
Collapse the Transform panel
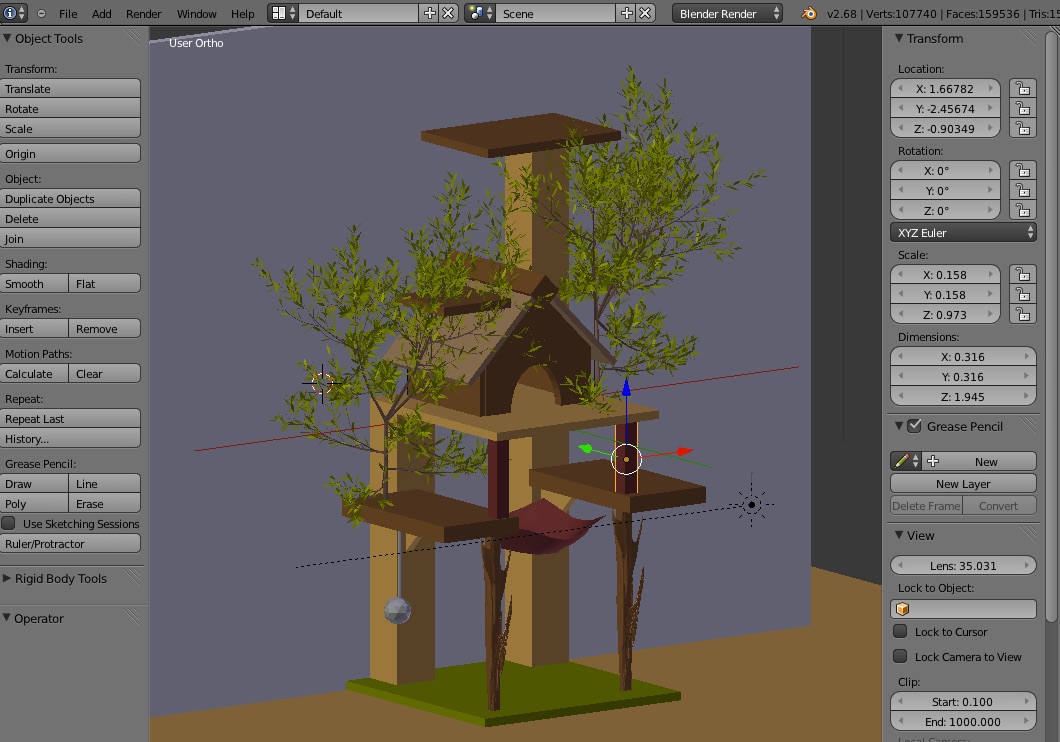coord(899,39)
